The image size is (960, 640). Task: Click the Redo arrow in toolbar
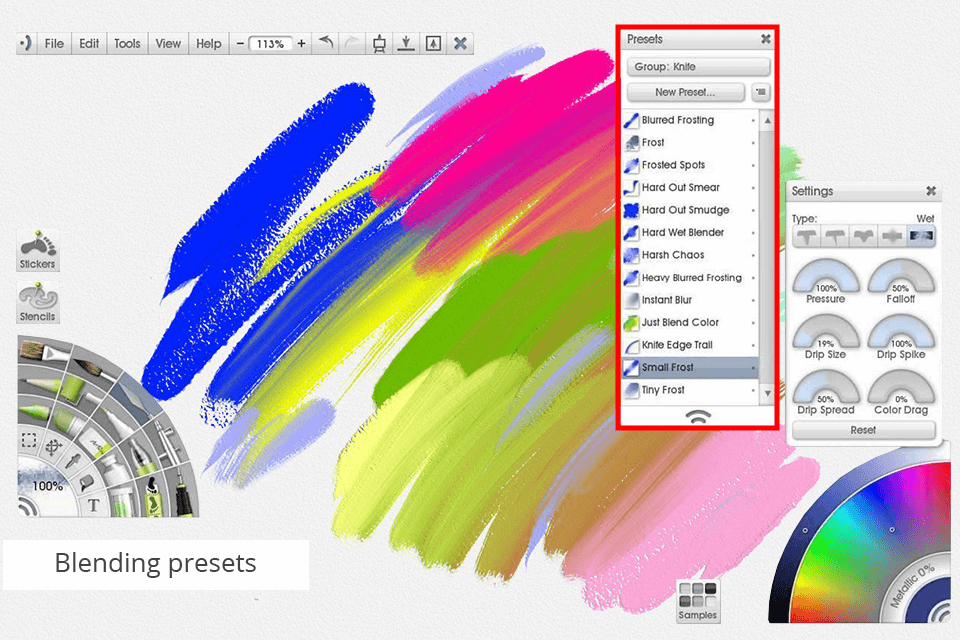tap(351, 43)
